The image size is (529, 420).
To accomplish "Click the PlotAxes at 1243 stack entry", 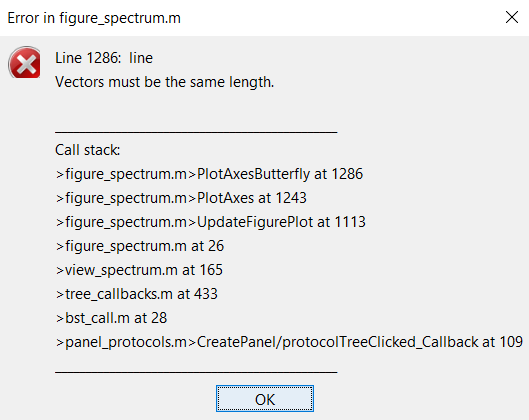I will click(181, 198).
